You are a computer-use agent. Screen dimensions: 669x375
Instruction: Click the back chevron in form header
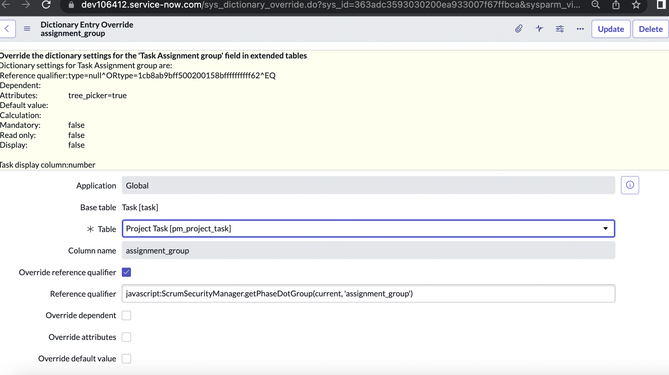[7, 29]
